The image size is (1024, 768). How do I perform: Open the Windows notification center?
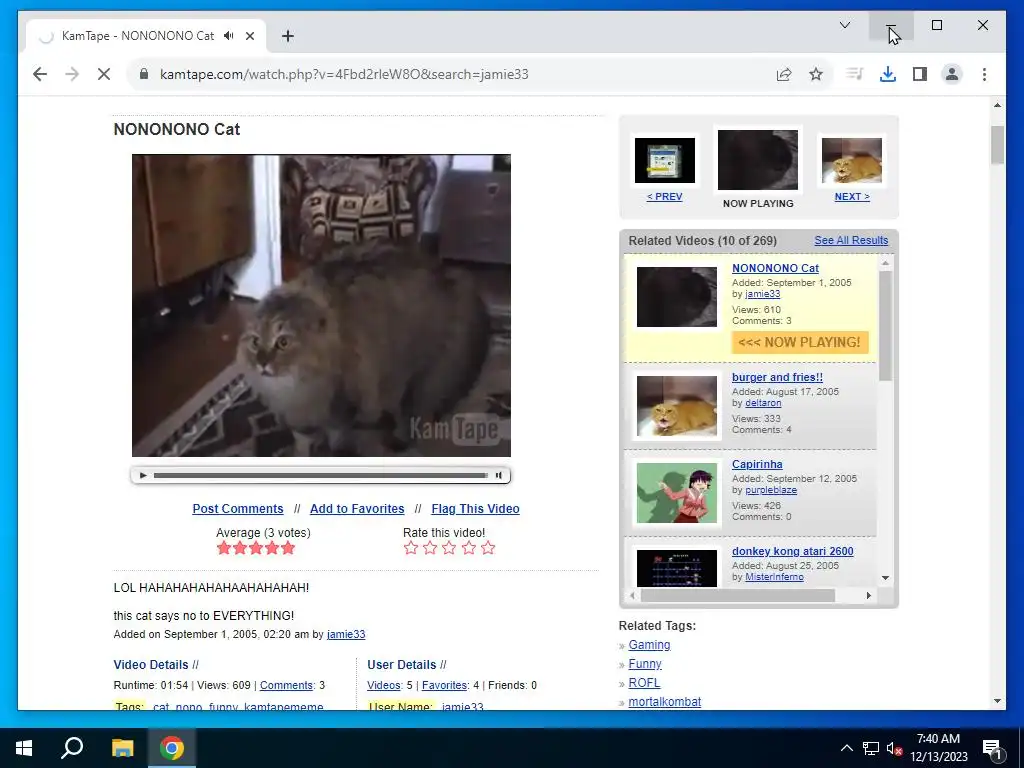click(992, 749)
